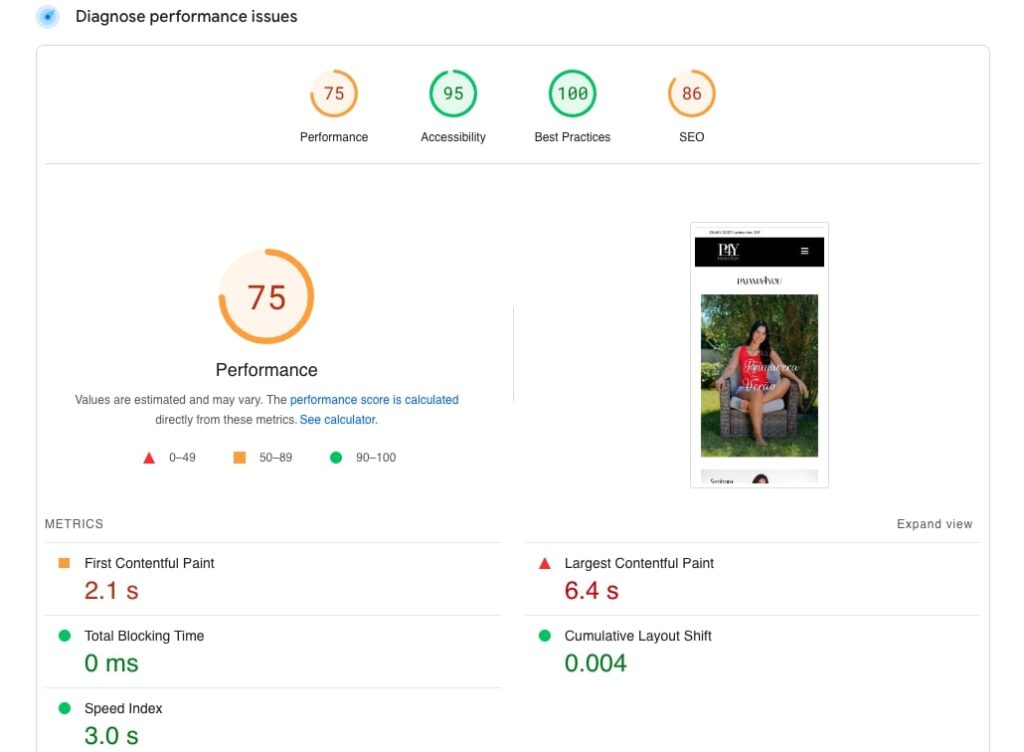Select the Cumulative Layout Shift metric
Screen dimensions: 1024x752
pyautogui.click(x=638, y=636)
